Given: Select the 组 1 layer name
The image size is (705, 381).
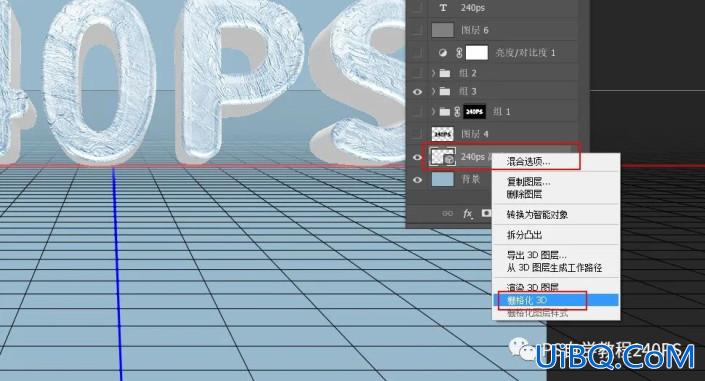Looking at the screenshot, I should [501, 112].
